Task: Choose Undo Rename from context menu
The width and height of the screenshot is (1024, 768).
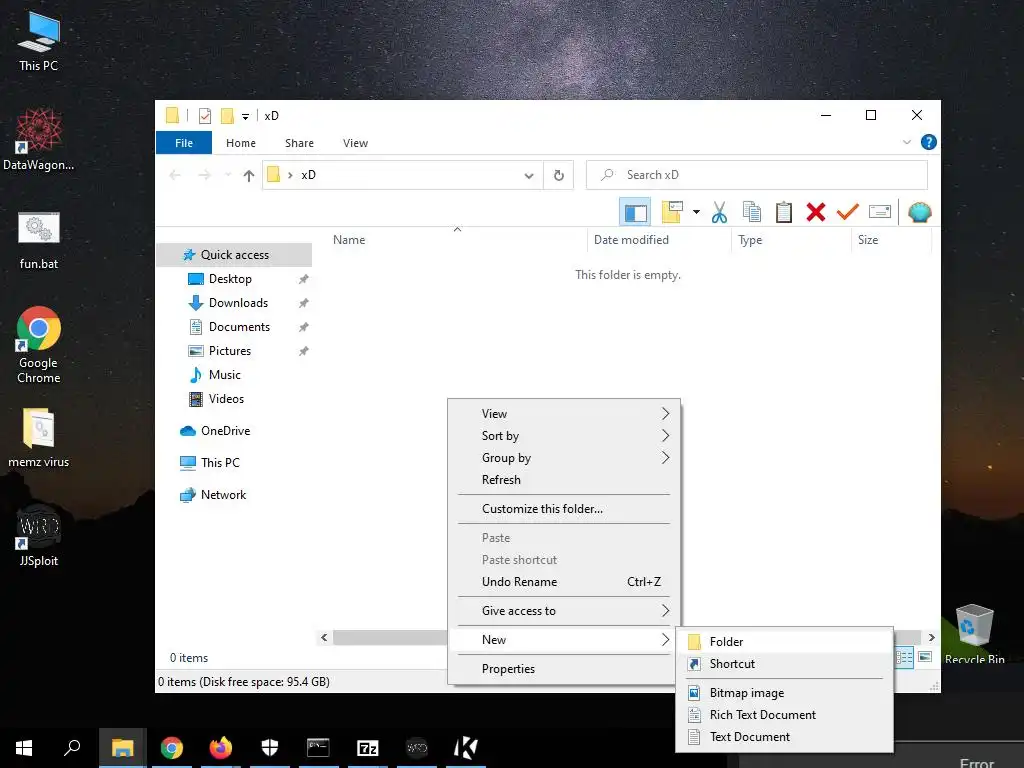Action: pyautogui.click(x=564, y=582)
